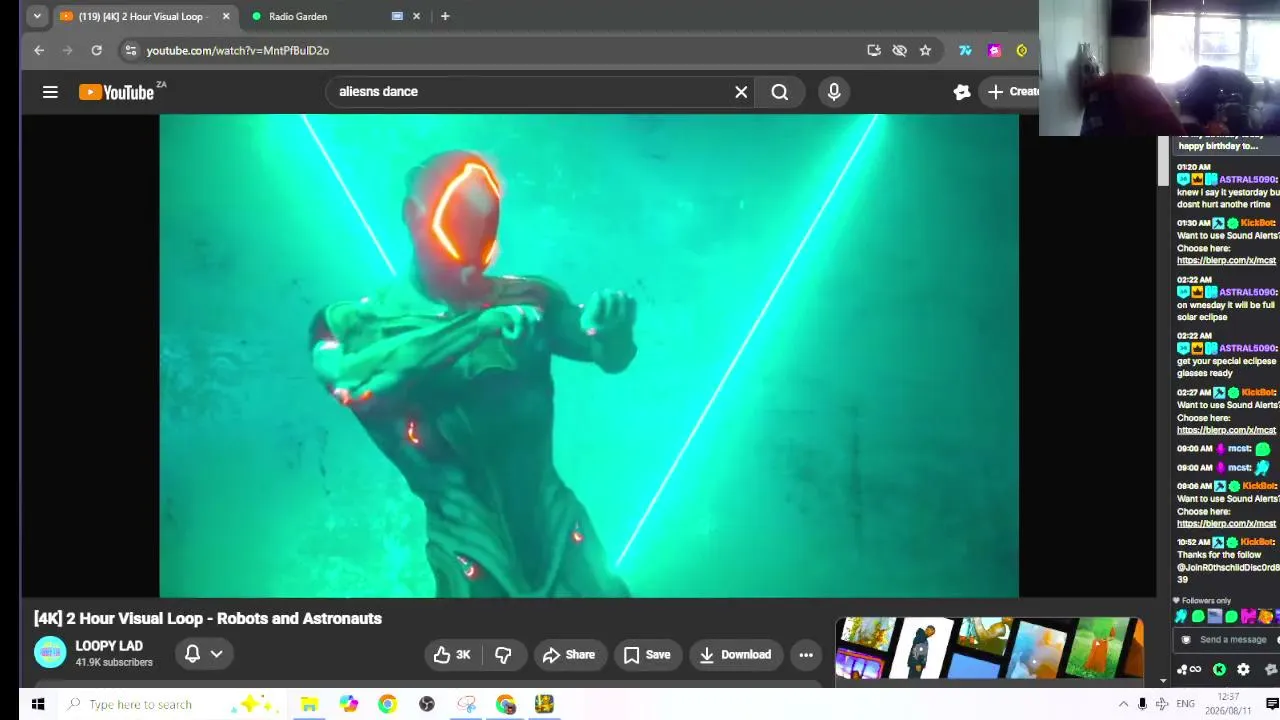This screenshot has width=1280, height=720.
Task: Show hidden system tray icons
Action: coord(1123,704)
